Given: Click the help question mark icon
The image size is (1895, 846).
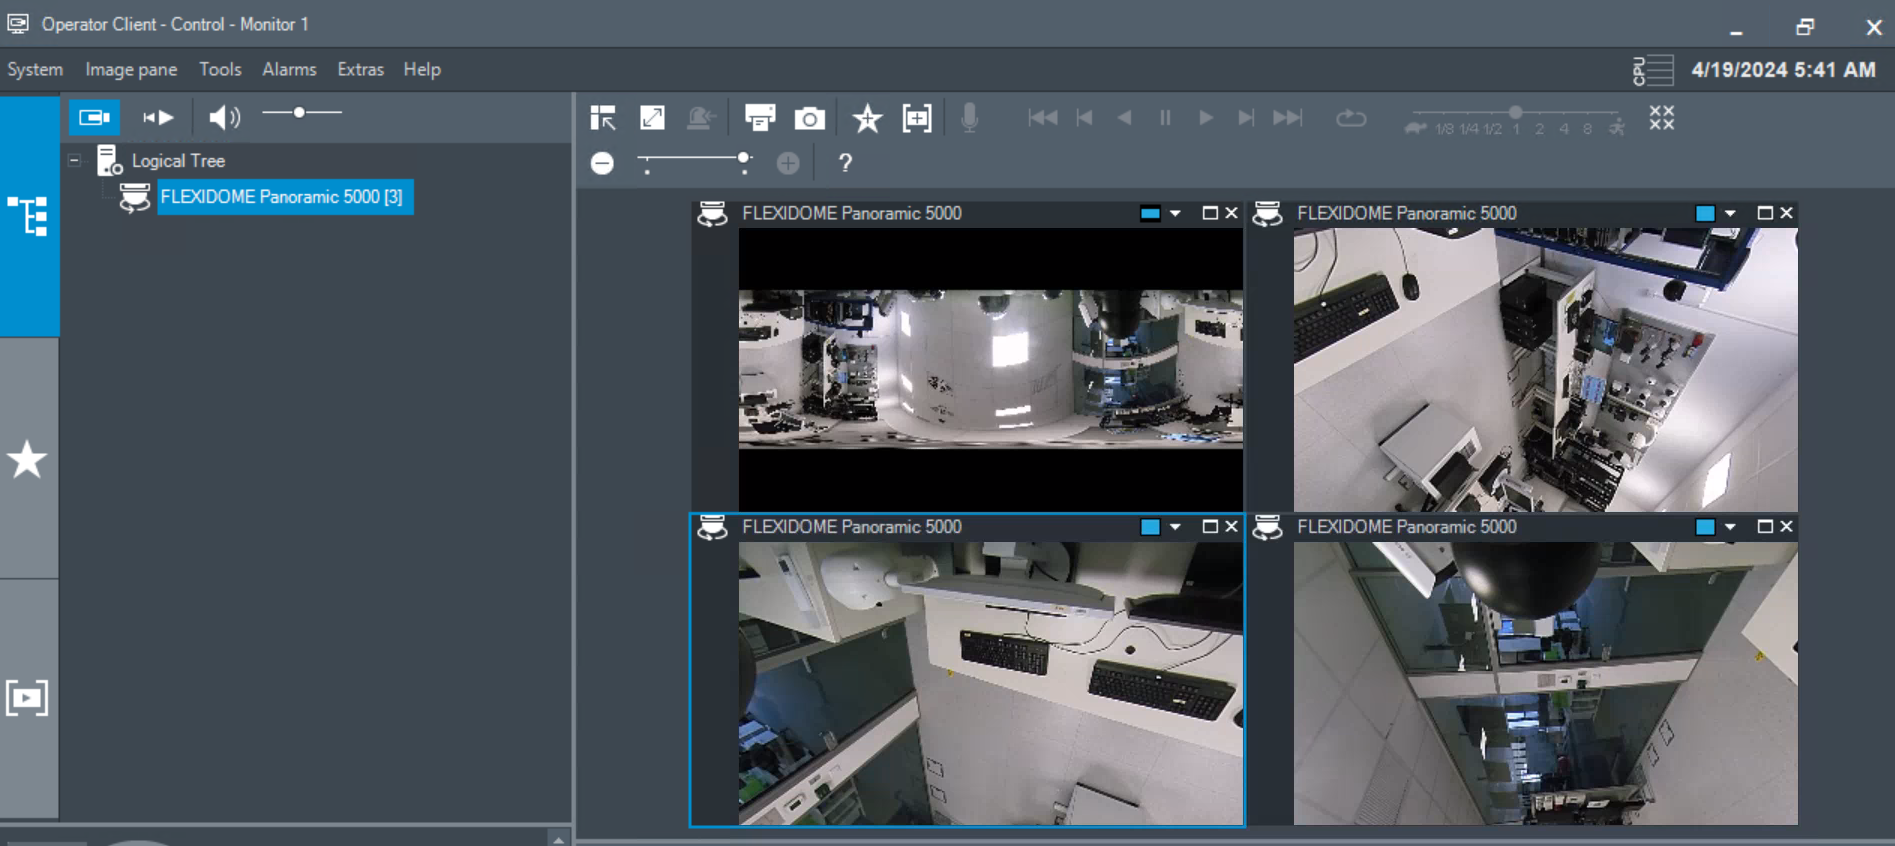Looking at the screenshot, I should [845, 163].
